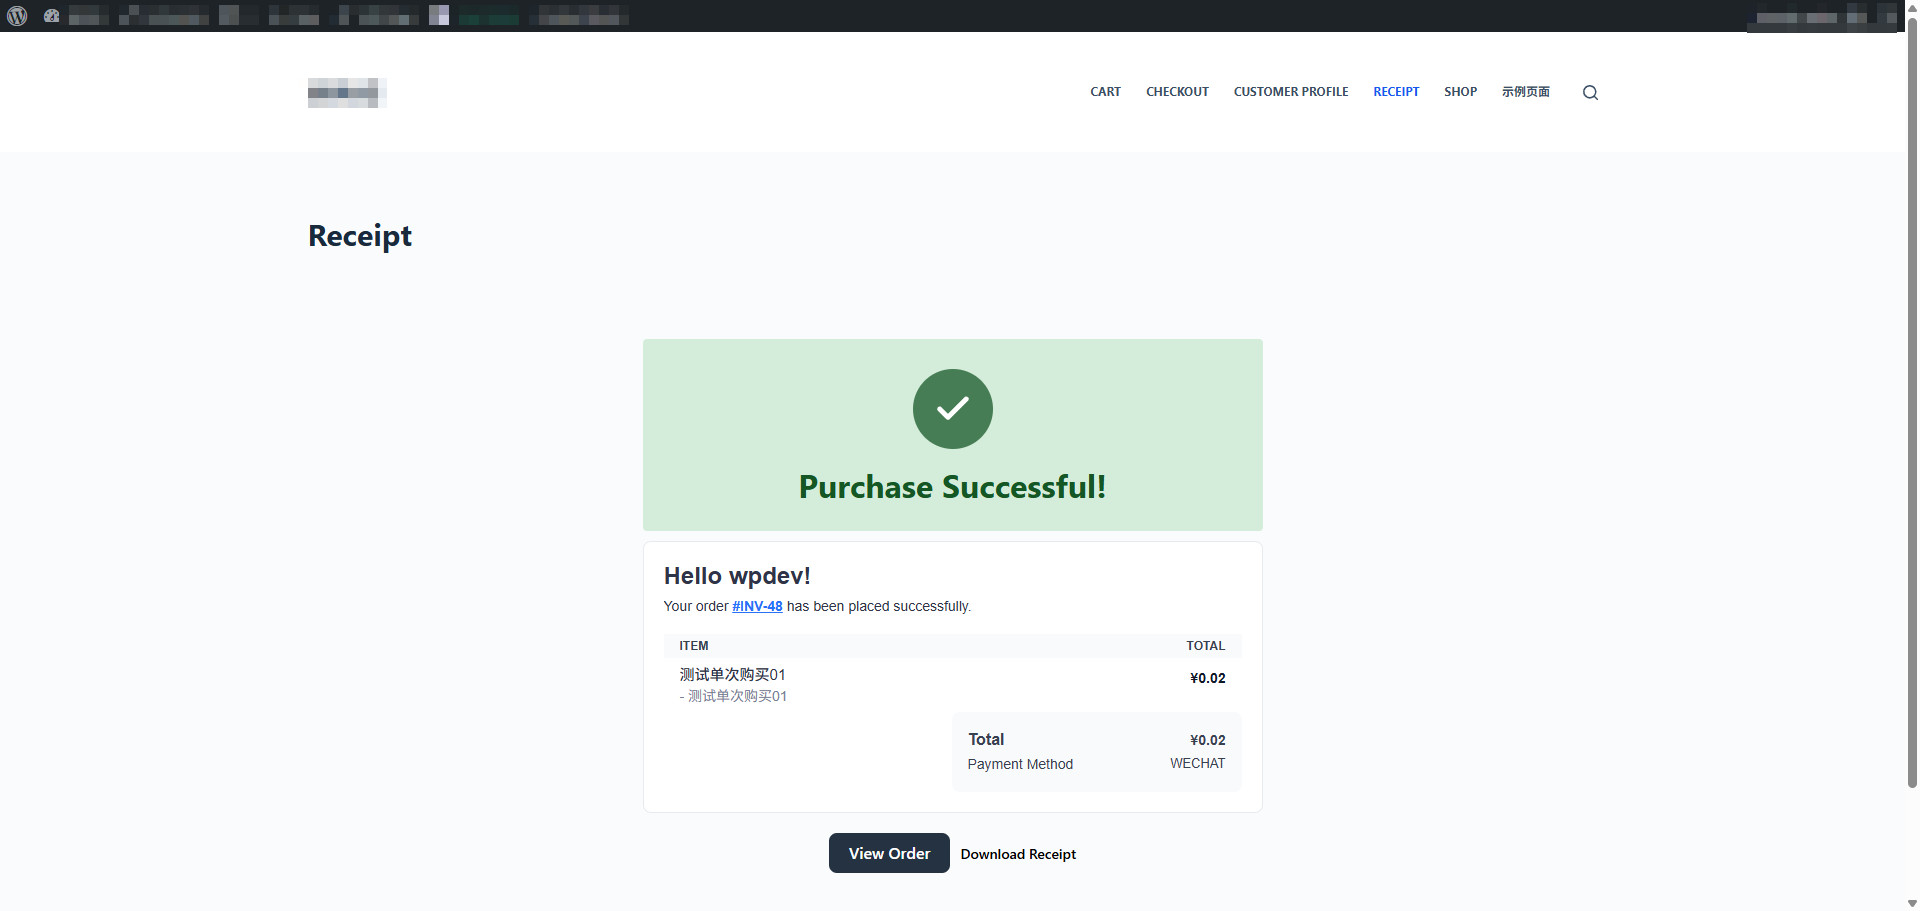The height and width of the screenshot is (911, 1920).
Task: Open order link #INV-48
Action: [757, 606]
